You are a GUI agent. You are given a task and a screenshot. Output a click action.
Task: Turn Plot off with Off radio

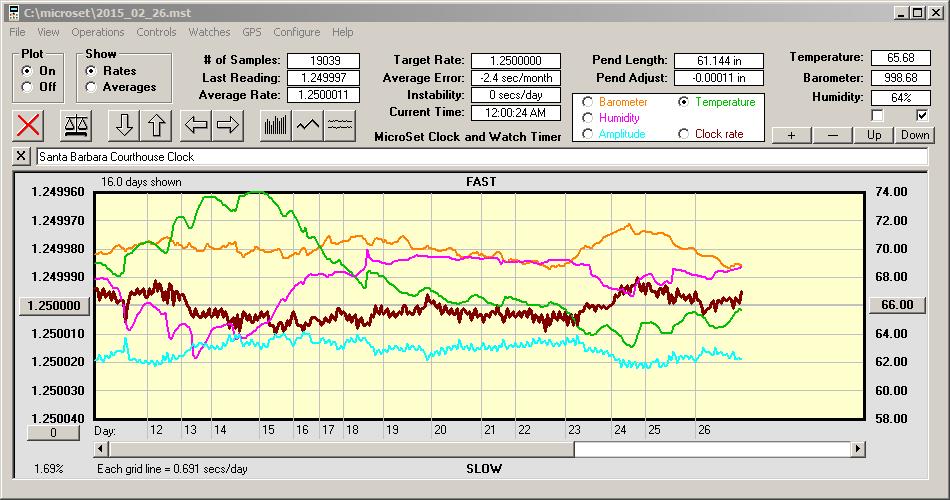[27, 87]
